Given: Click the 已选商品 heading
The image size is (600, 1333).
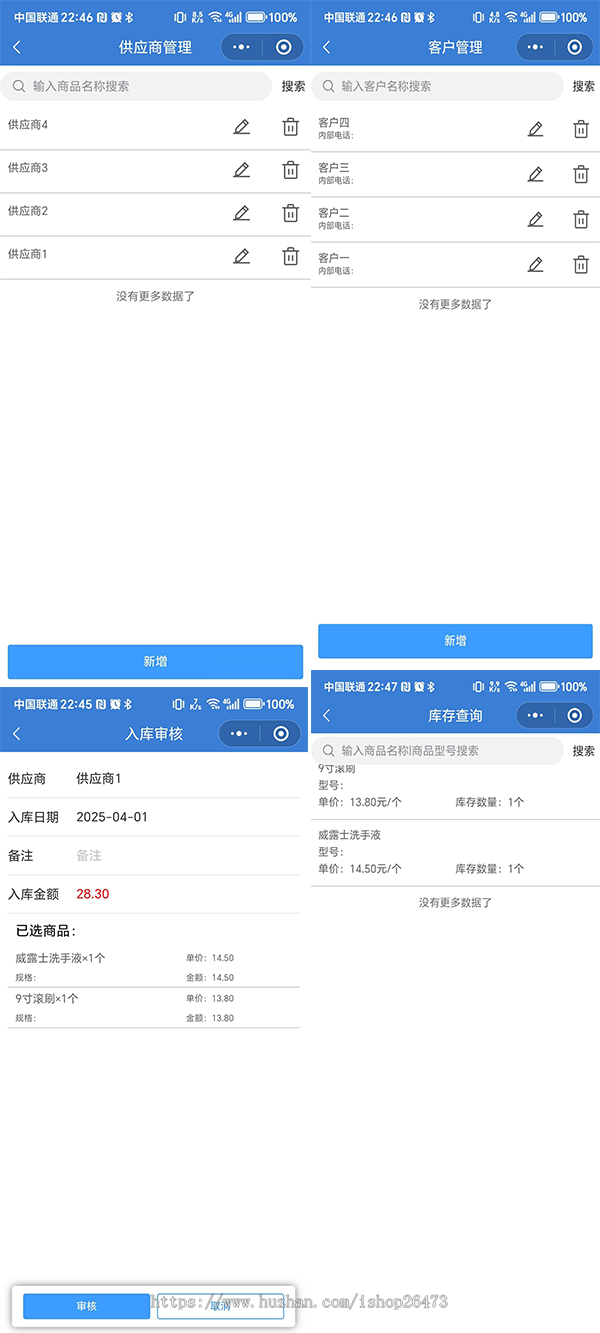Looking at the screenshot, I should coord(46,931).
